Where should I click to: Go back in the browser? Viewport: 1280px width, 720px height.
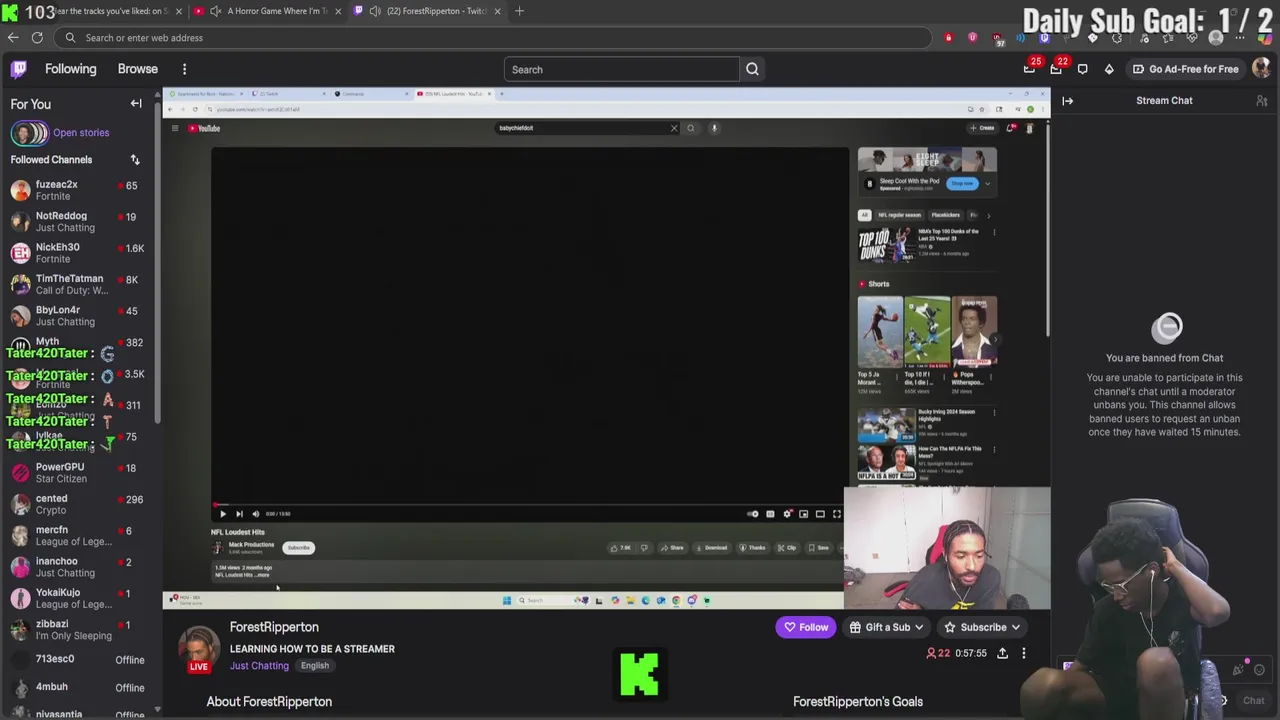pos(13,38)
